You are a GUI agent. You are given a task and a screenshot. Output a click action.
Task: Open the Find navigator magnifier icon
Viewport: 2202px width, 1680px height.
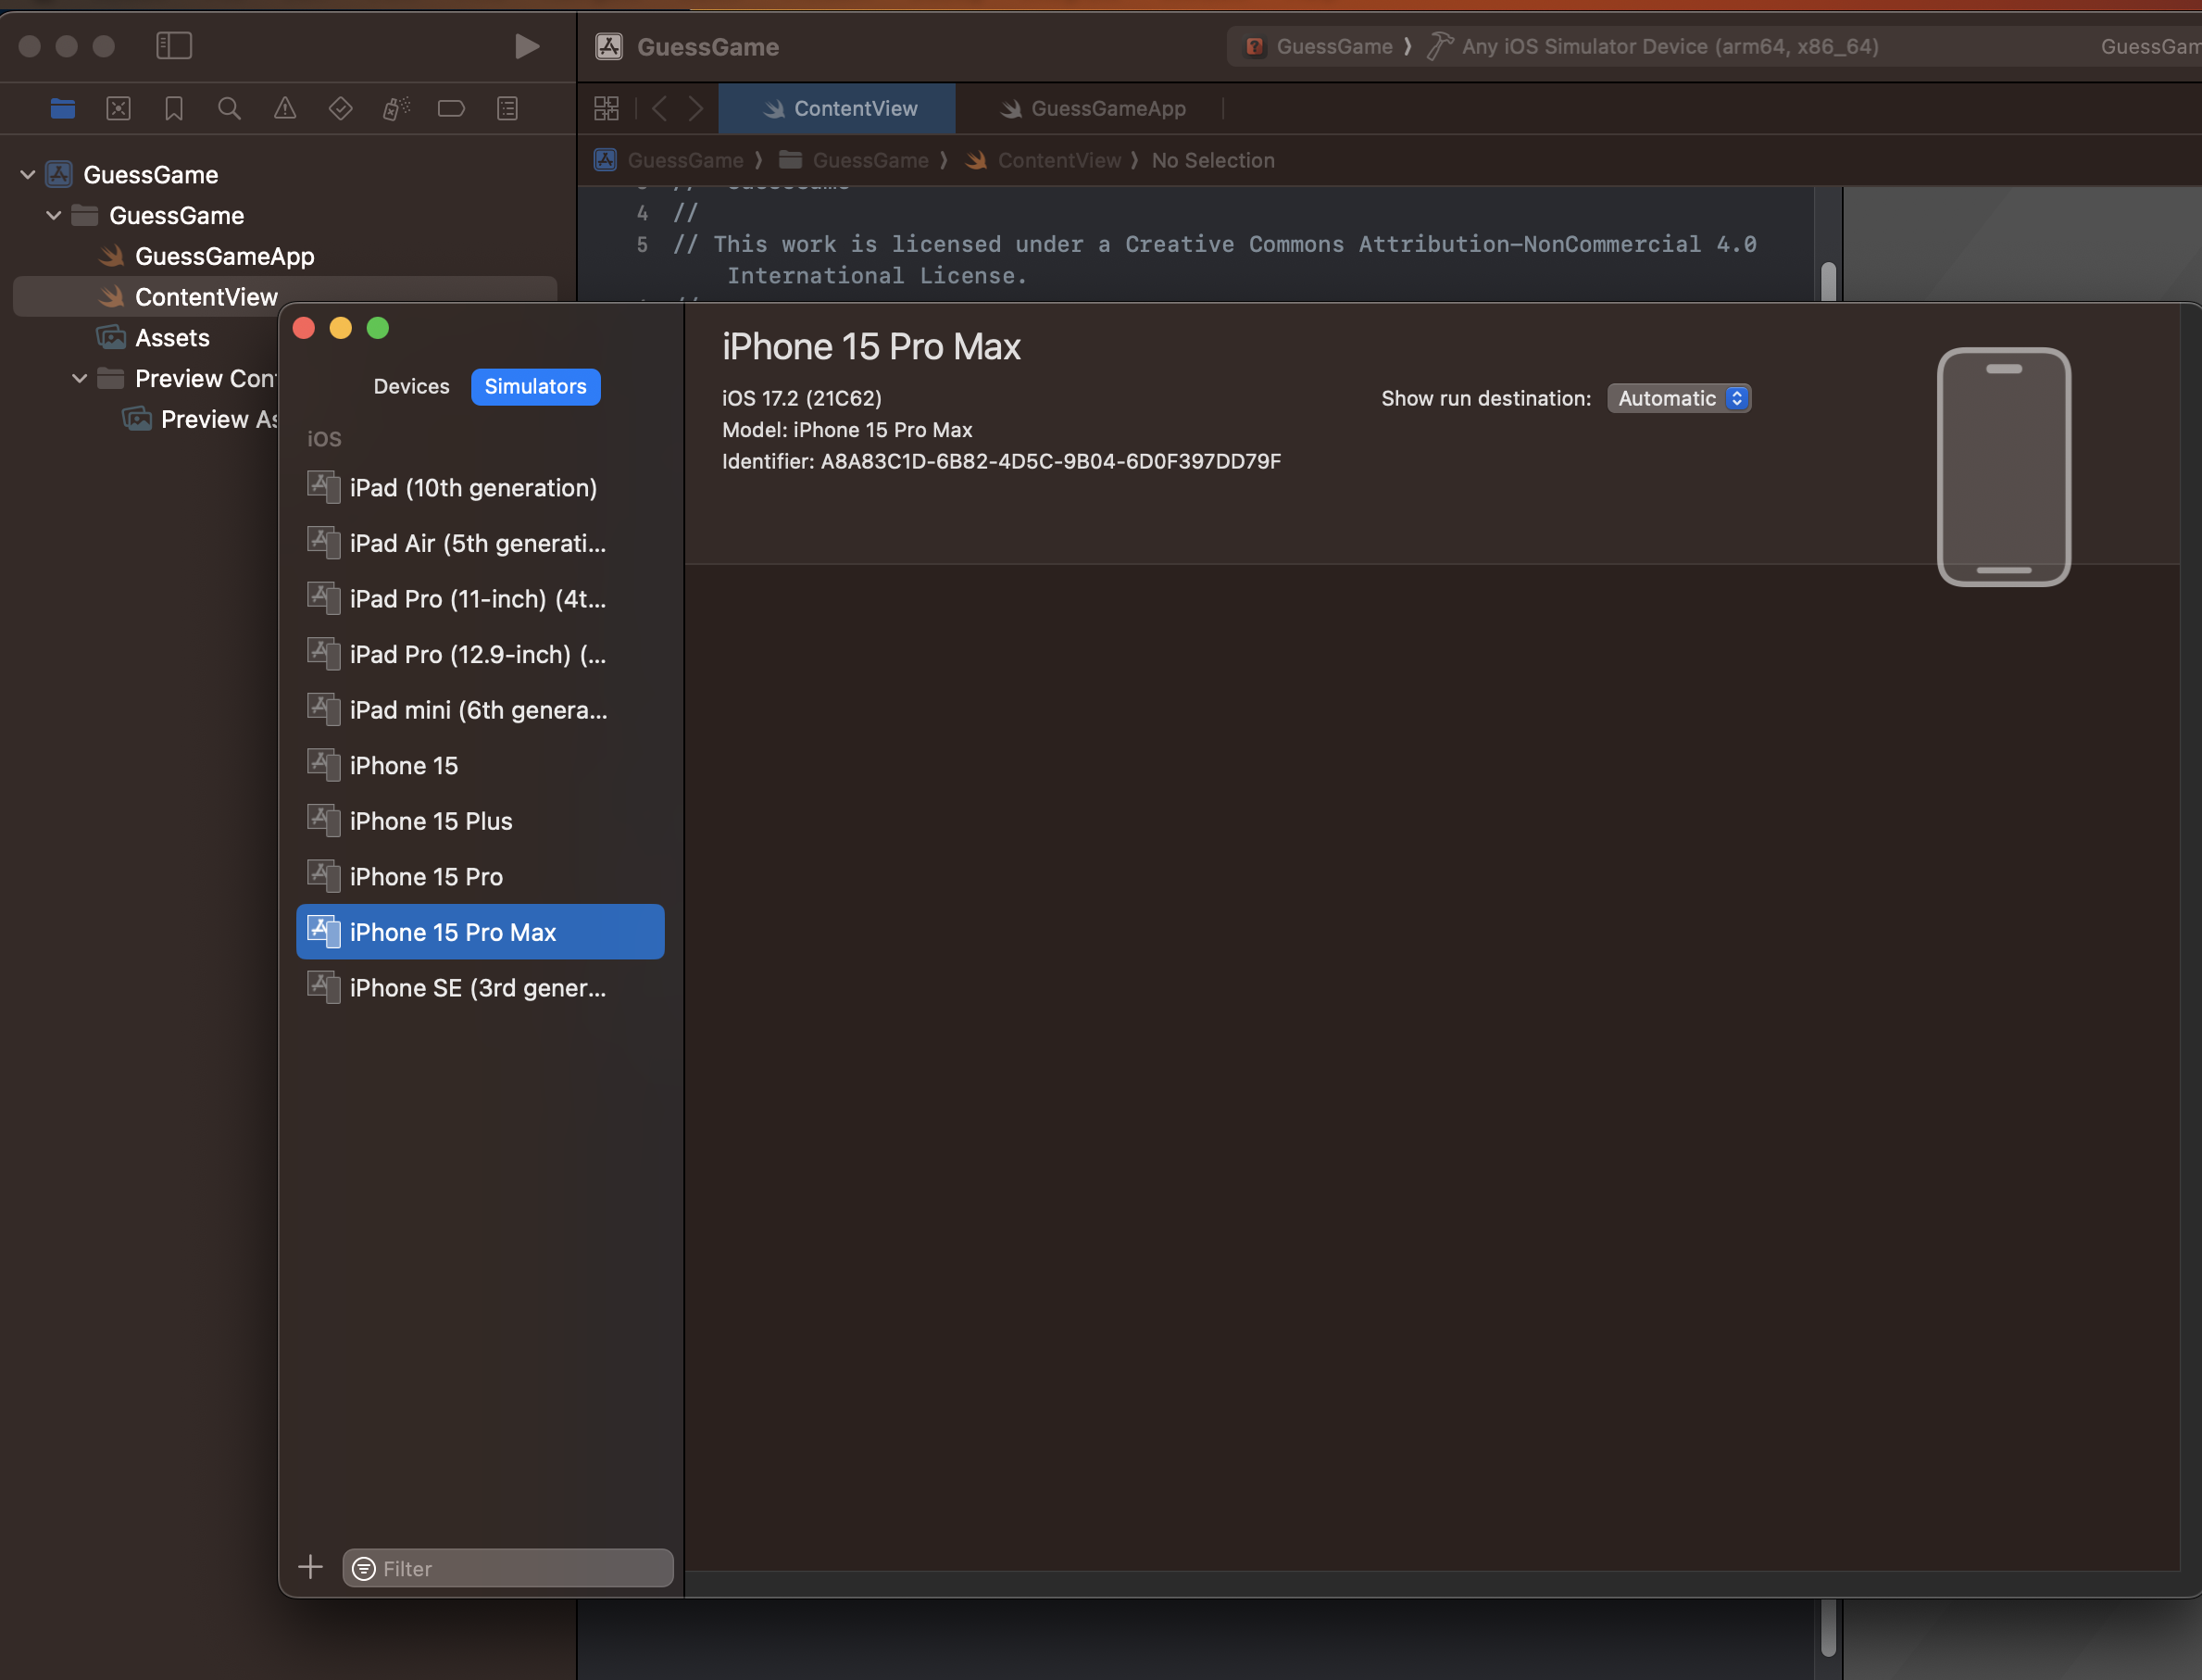pyautogui.click(x=229, y=108)
